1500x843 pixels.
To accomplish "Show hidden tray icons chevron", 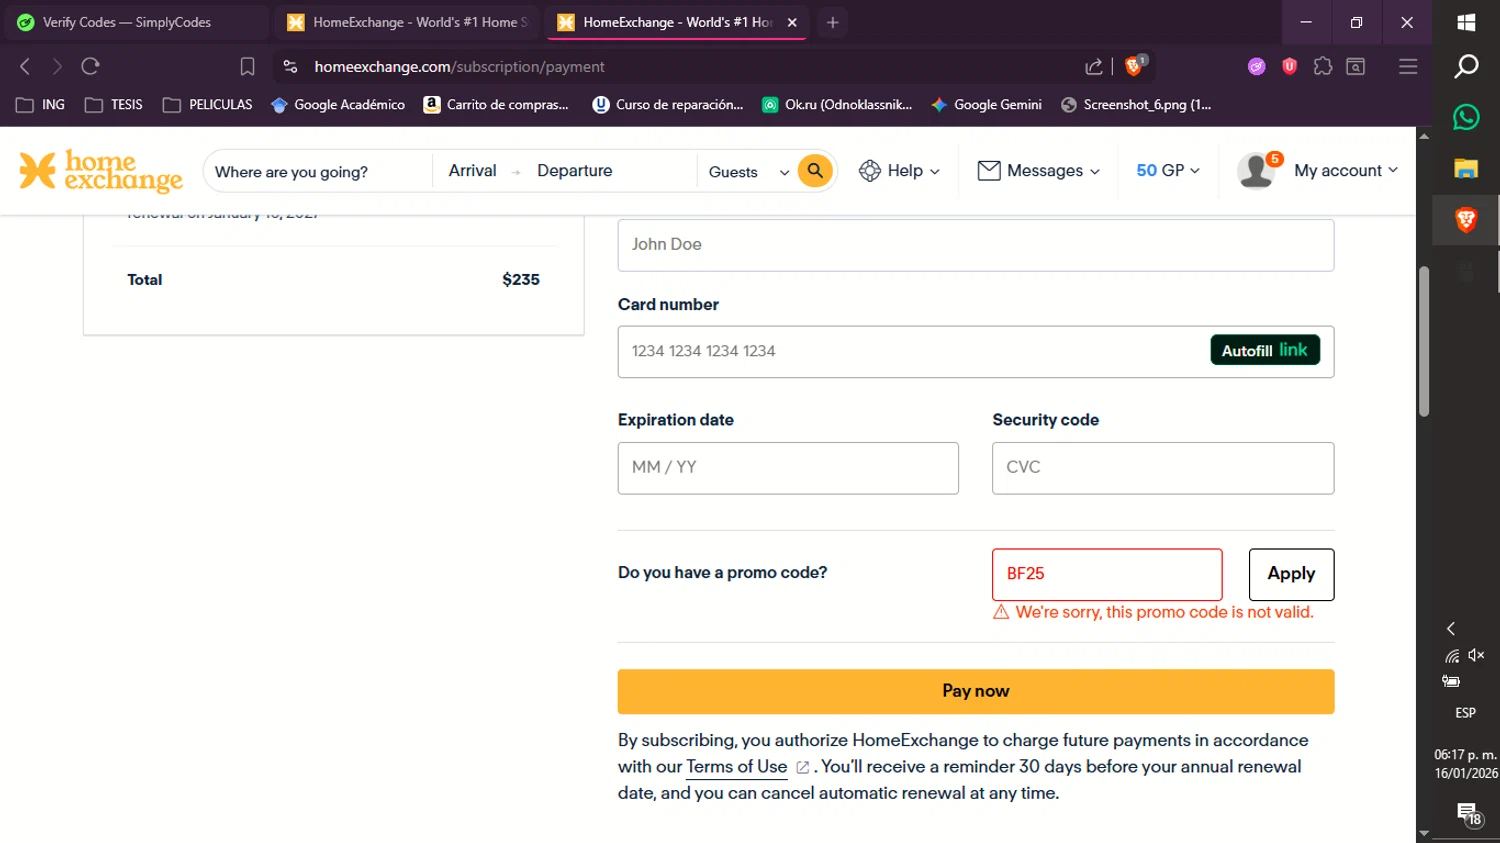I will coord(1451,629).
